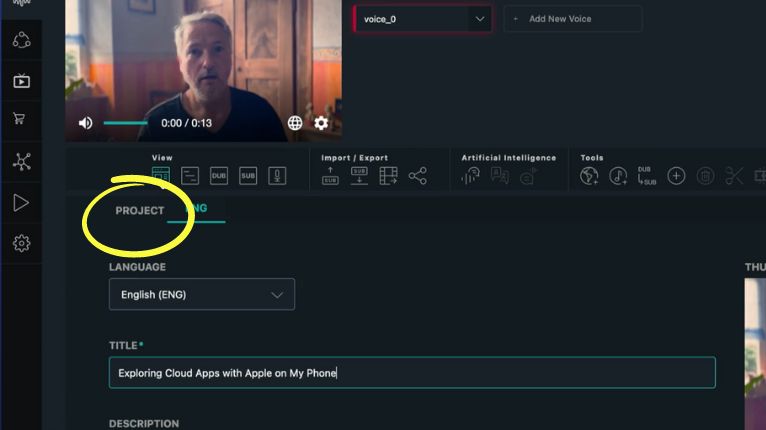Open video language globe selector

[x=295, y=123]
